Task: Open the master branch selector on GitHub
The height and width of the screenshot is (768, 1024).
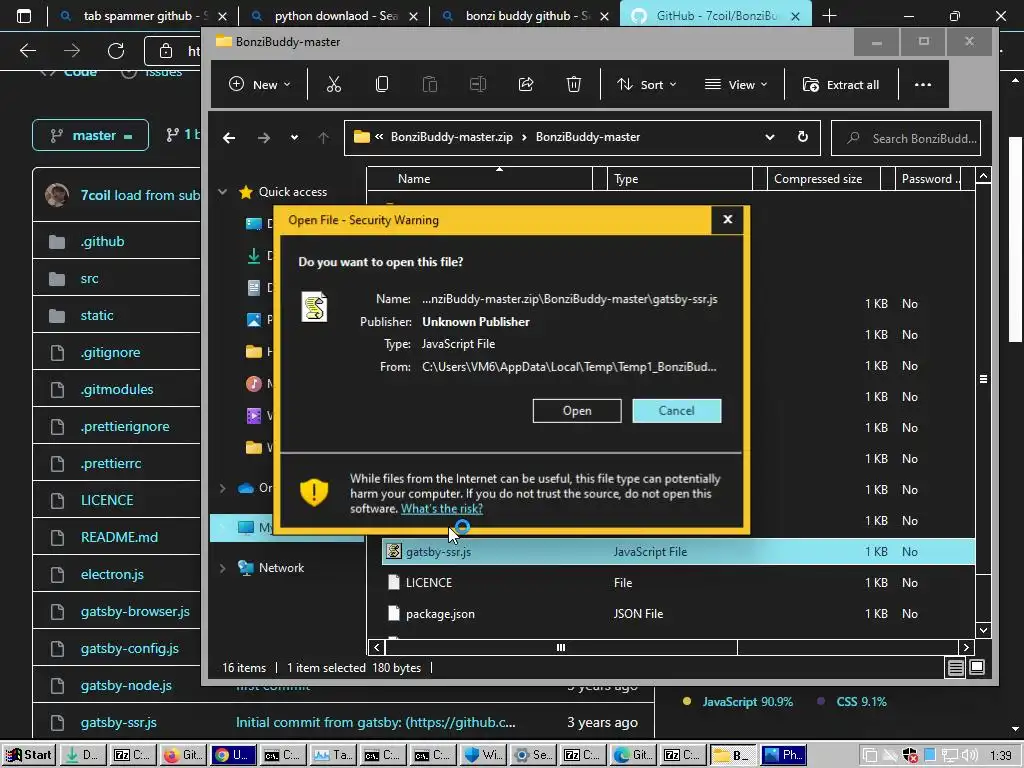Action: (90, 135)
